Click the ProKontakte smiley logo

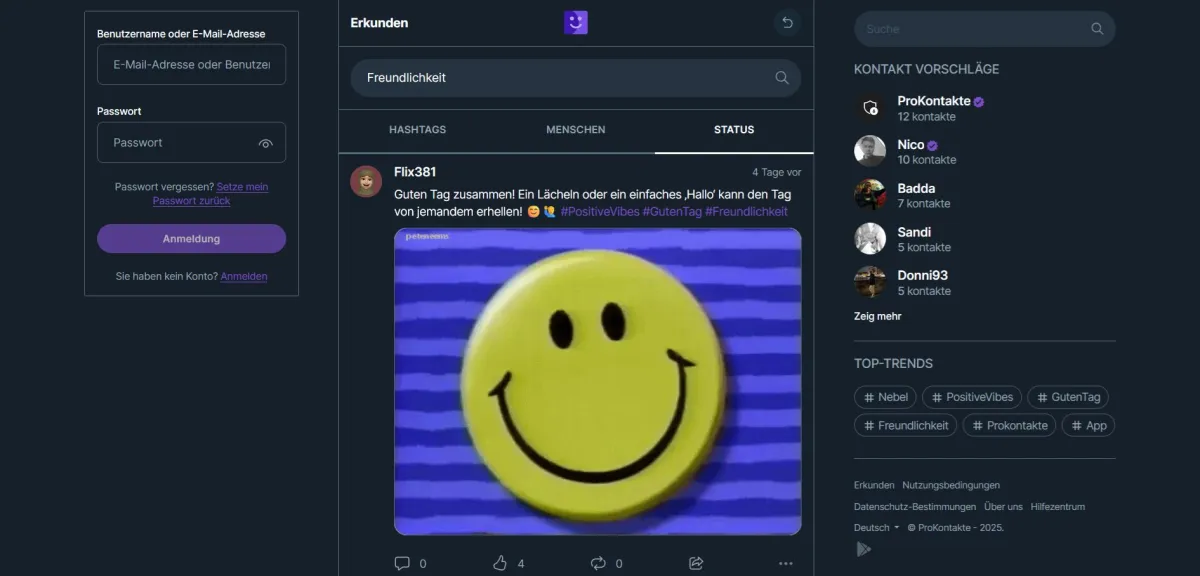pos(576,23)
